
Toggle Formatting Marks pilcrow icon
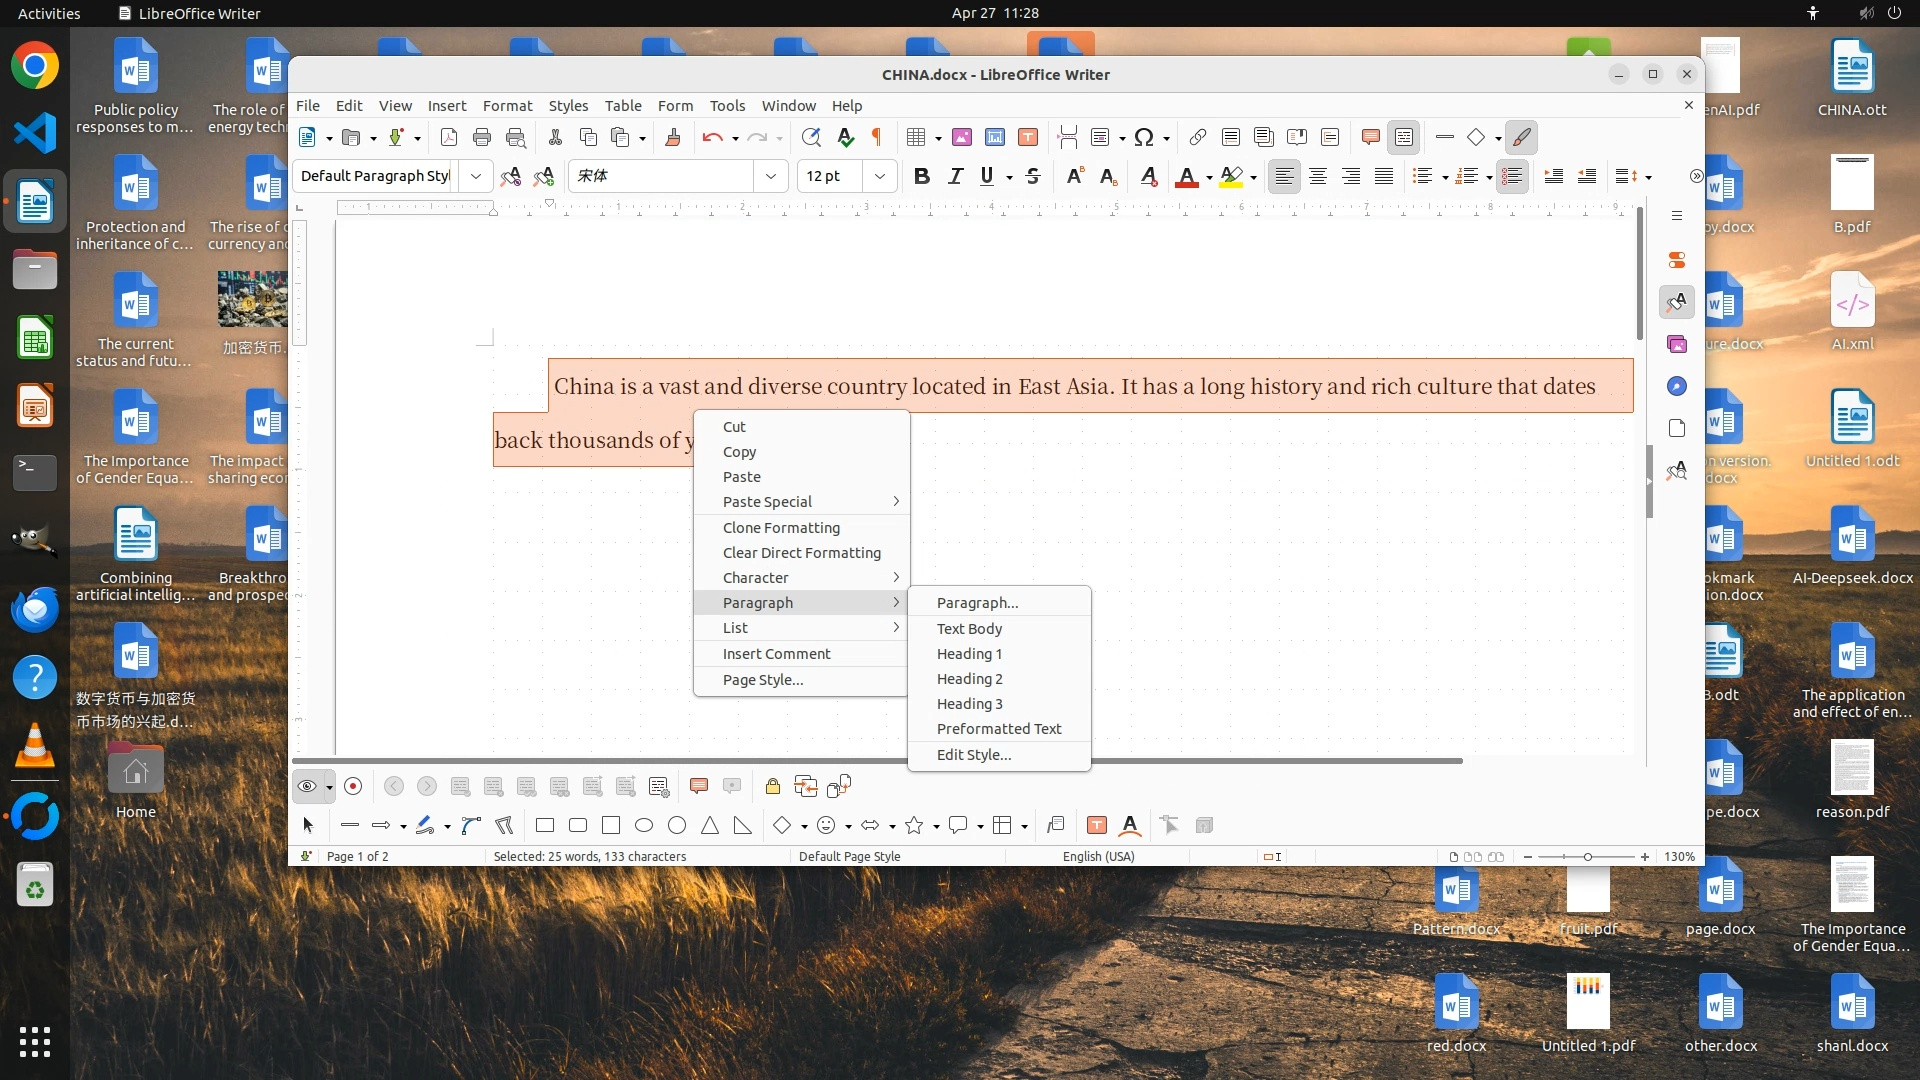coord(877,138)
